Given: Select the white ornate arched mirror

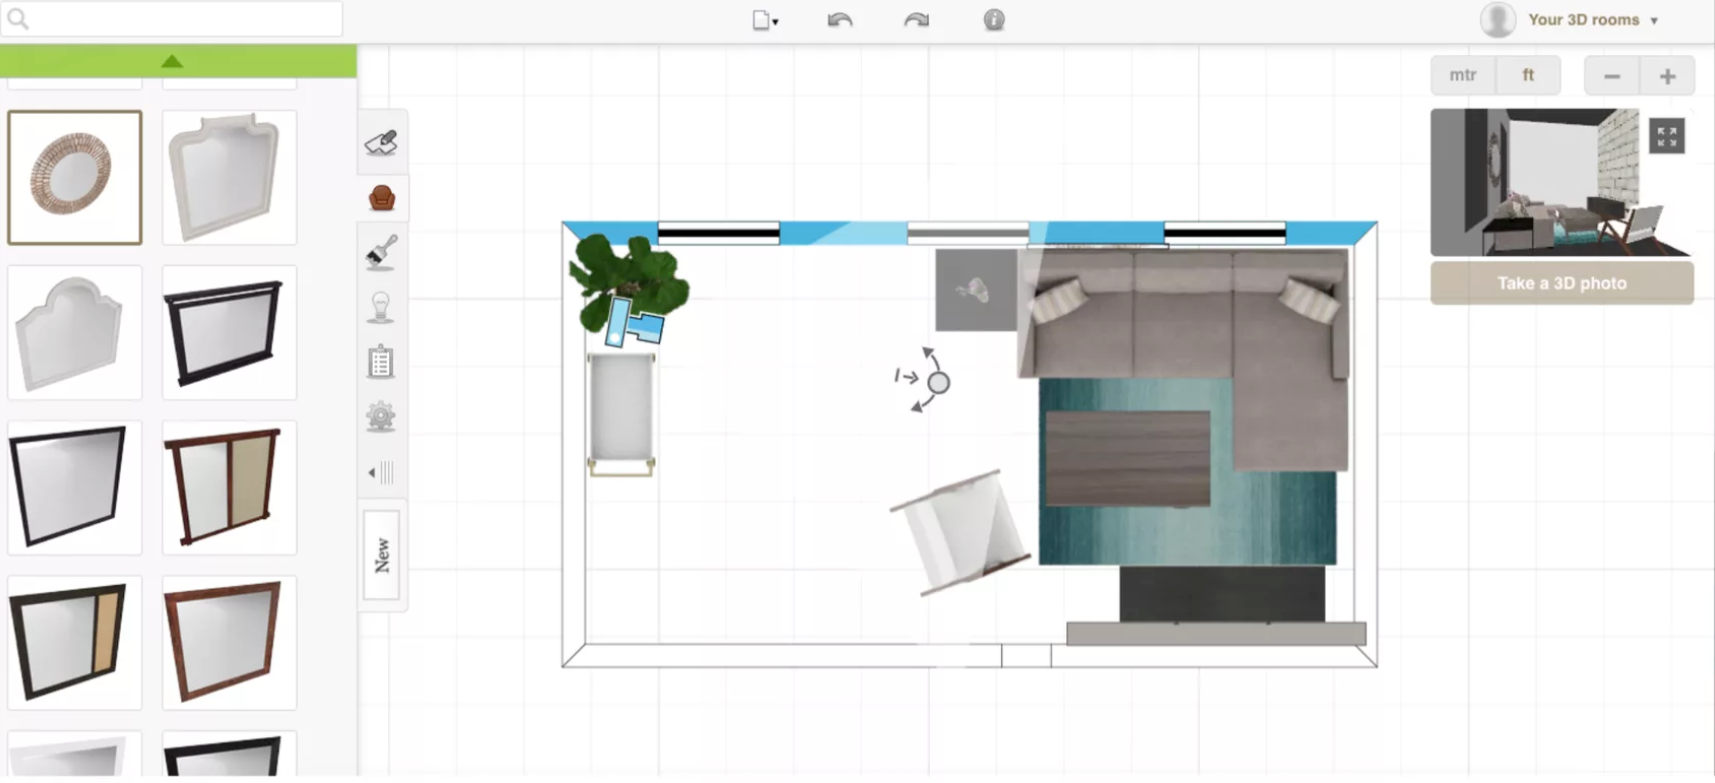Looking at the screenshot, I should click(x=229, y=178).
